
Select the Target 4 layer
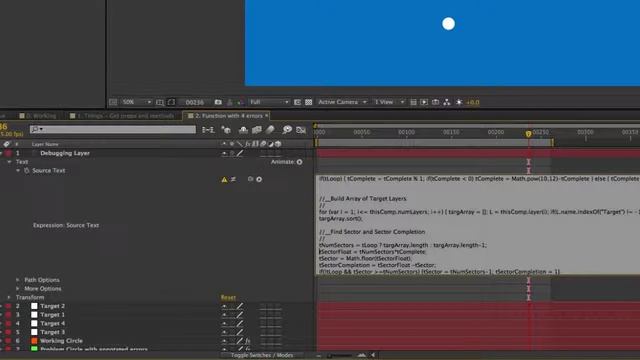pos(52,323)
